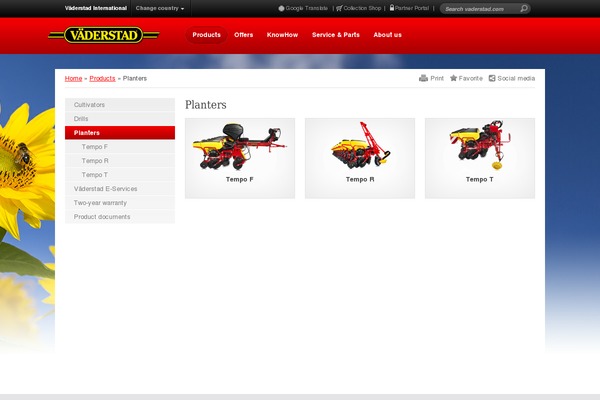This screenshot has width=600, height=400.
Task: Open Väderstad E-Services in sidebar
Action: click(x=120, y=189)
